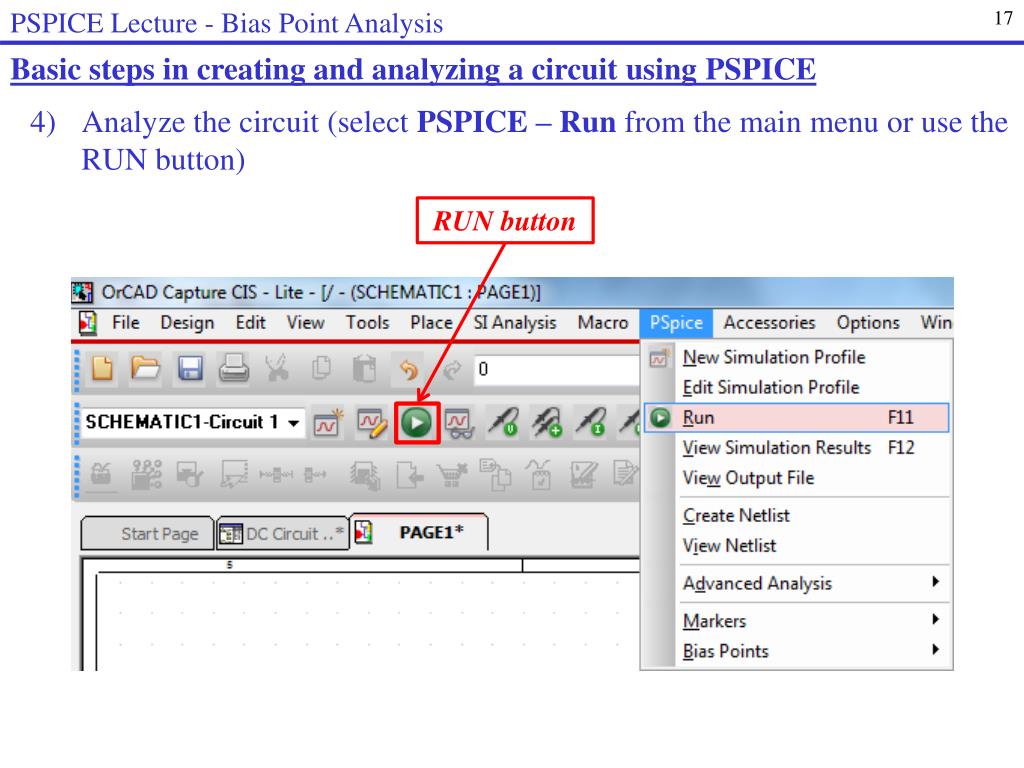Open the Macro menu

(x=603, y=323)
